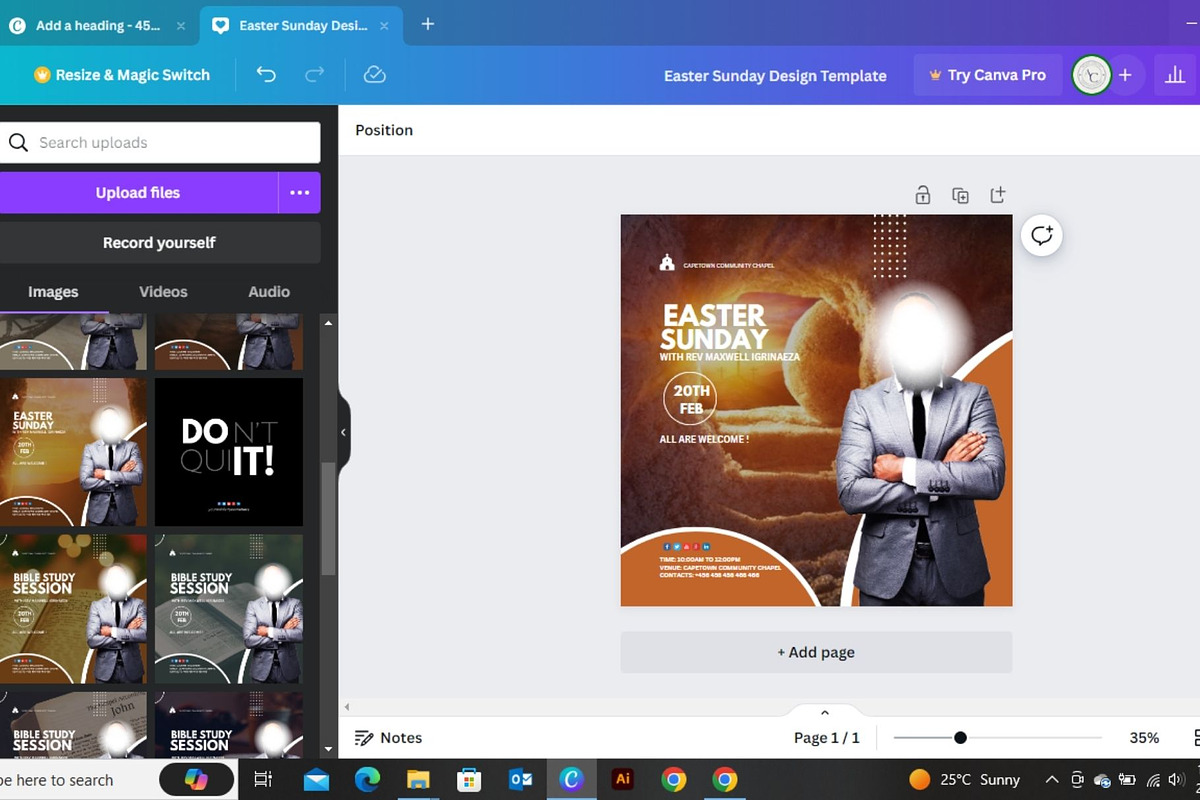This screenshot has width=1200, height=800.
Task: Switch to the Images tab
Action: click(x=53, y=292)
